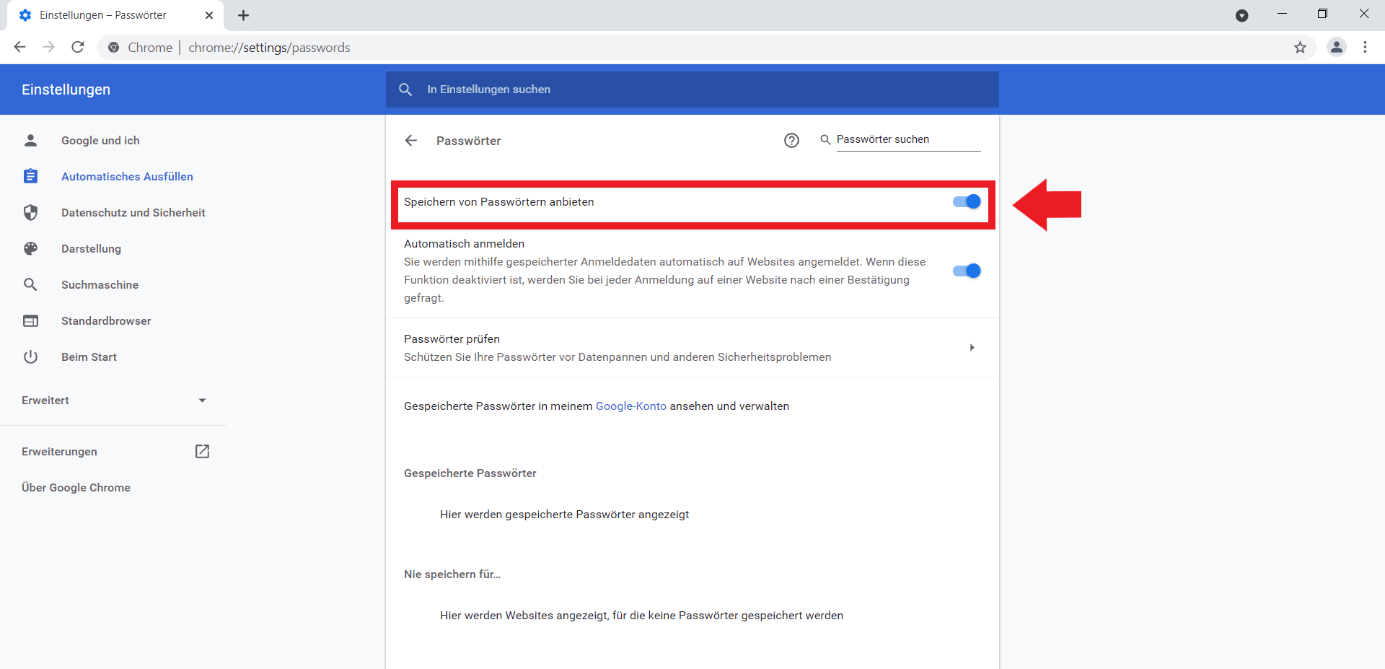This screenshot has height=669, width=1385.
Task: Minimize the Chrome window
Action: pos(1282,14)
